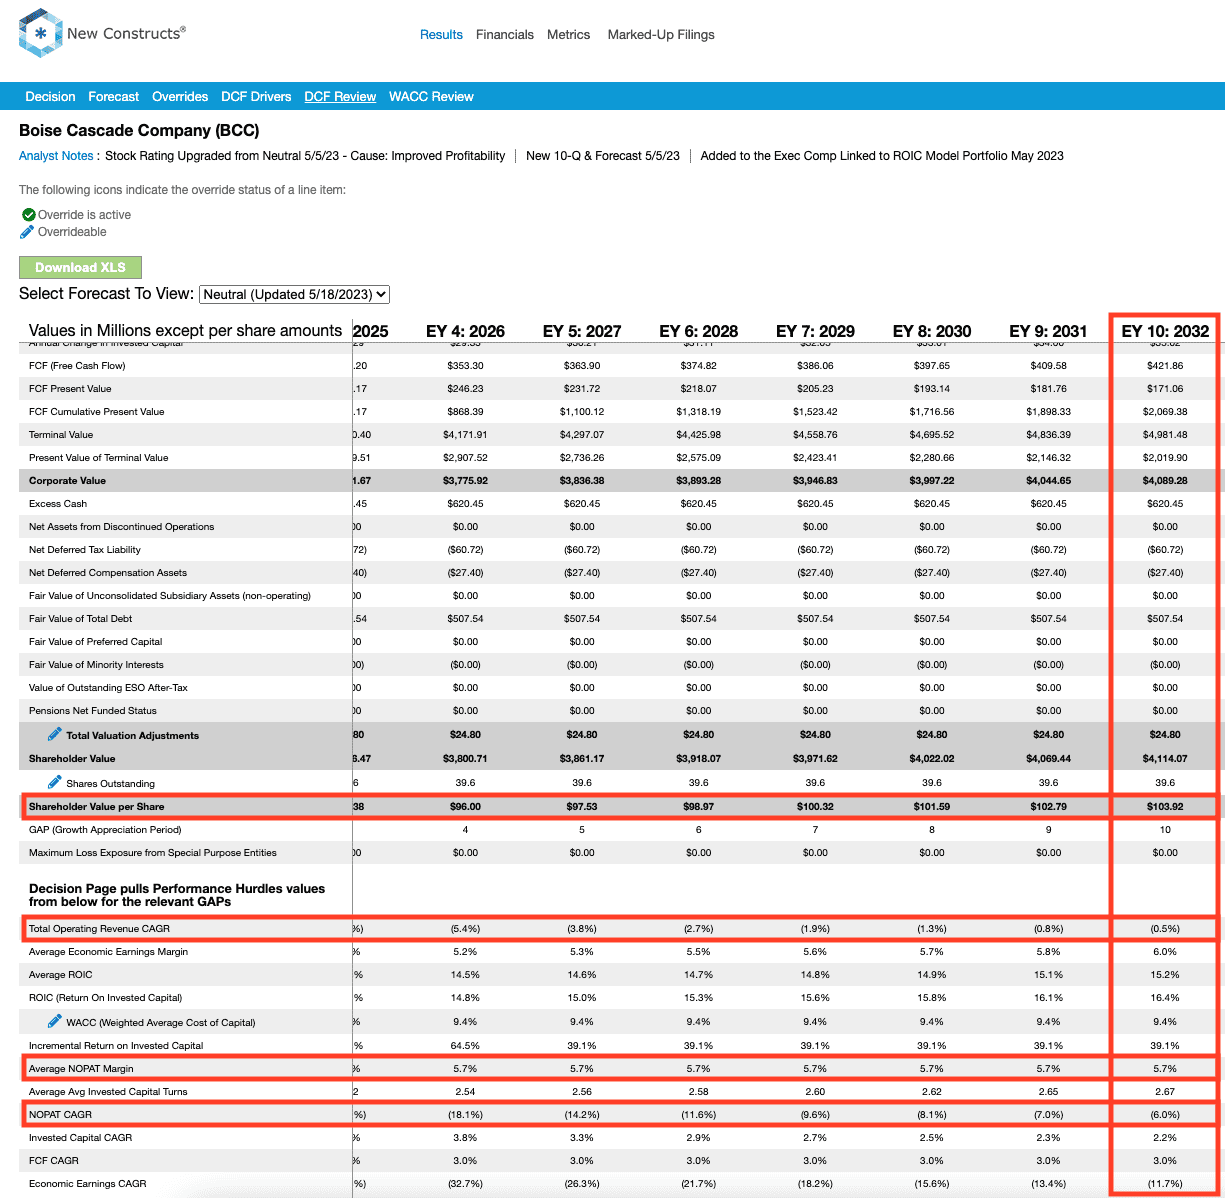
Task: Go to the WACC Review tab
Action: coord(431,97)
